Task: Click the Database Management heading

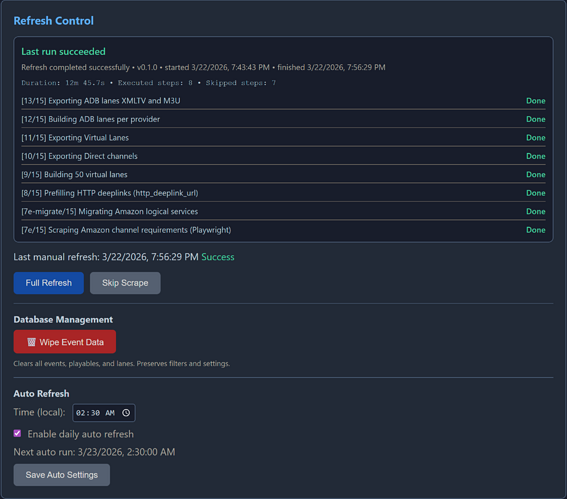Action: point(63,320)
